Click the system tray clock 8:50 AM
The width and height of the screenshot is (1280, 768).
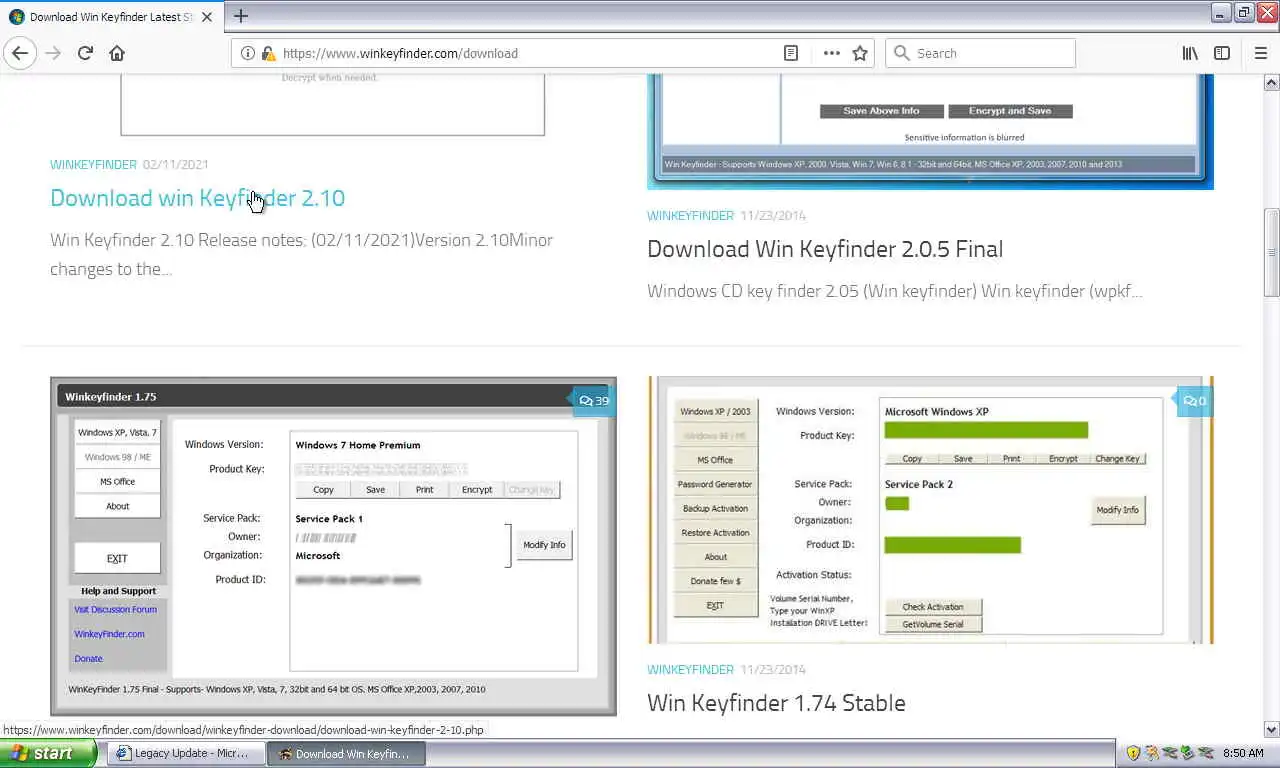1243,753
